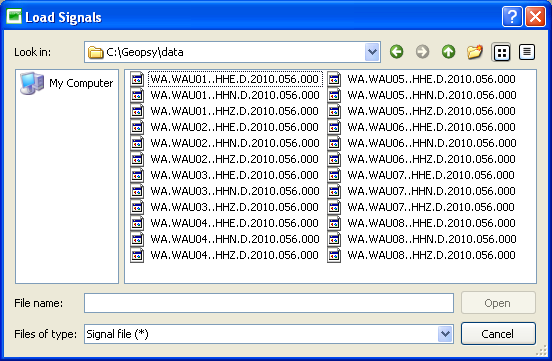This screenshot has height=361, width=552.
Task: Expand the Look in path dropdown
Action: click(372, 52)
